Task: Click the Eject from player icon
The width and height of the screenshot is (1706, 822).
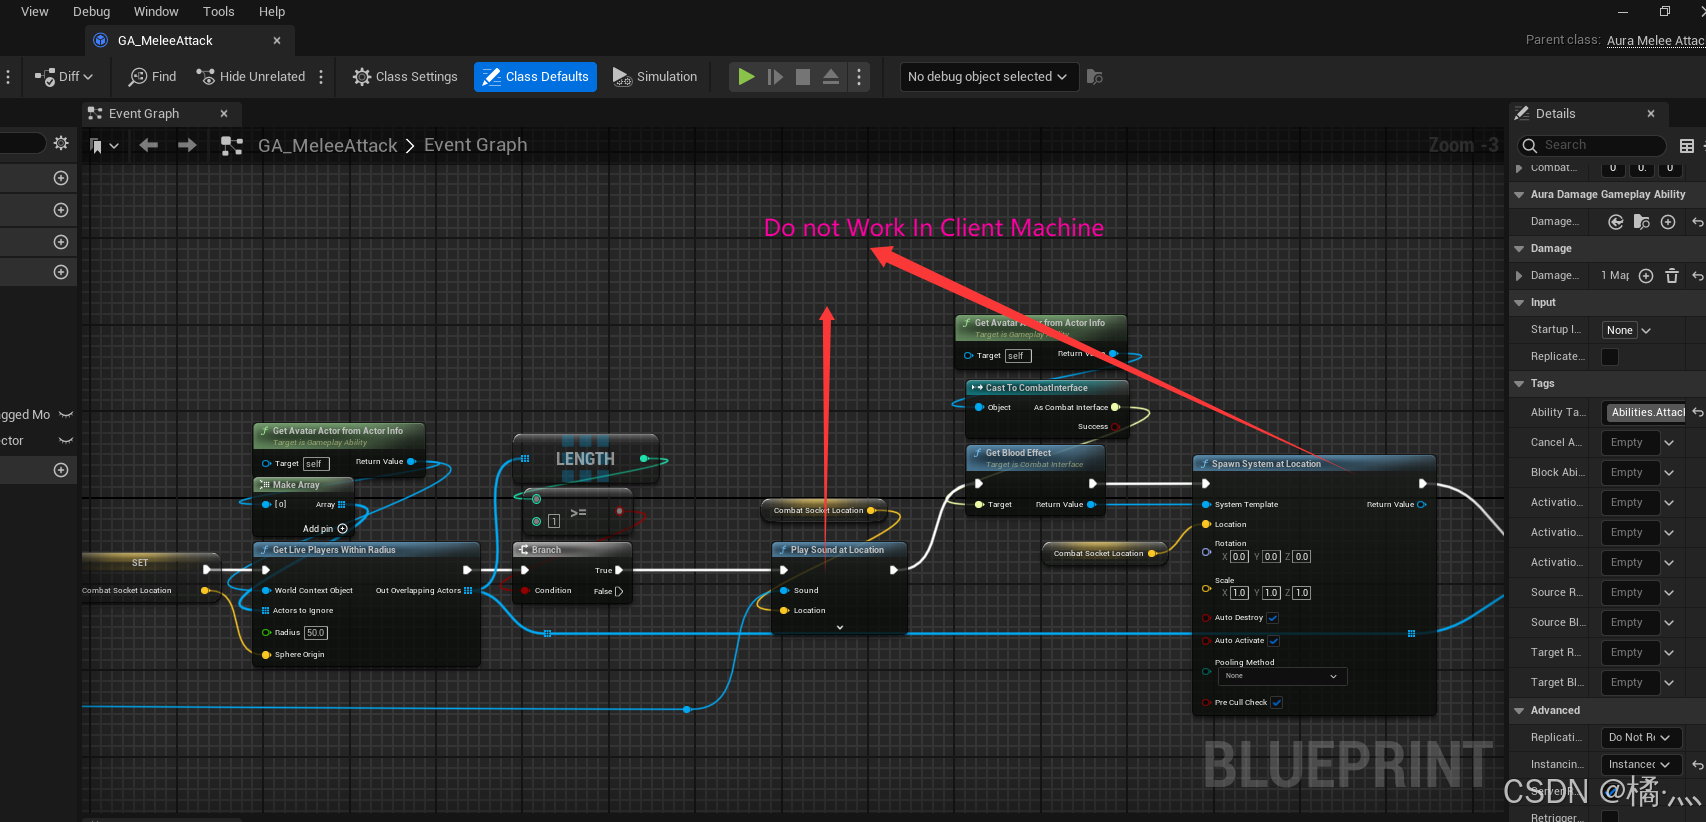Action: [x=831, y=77]
